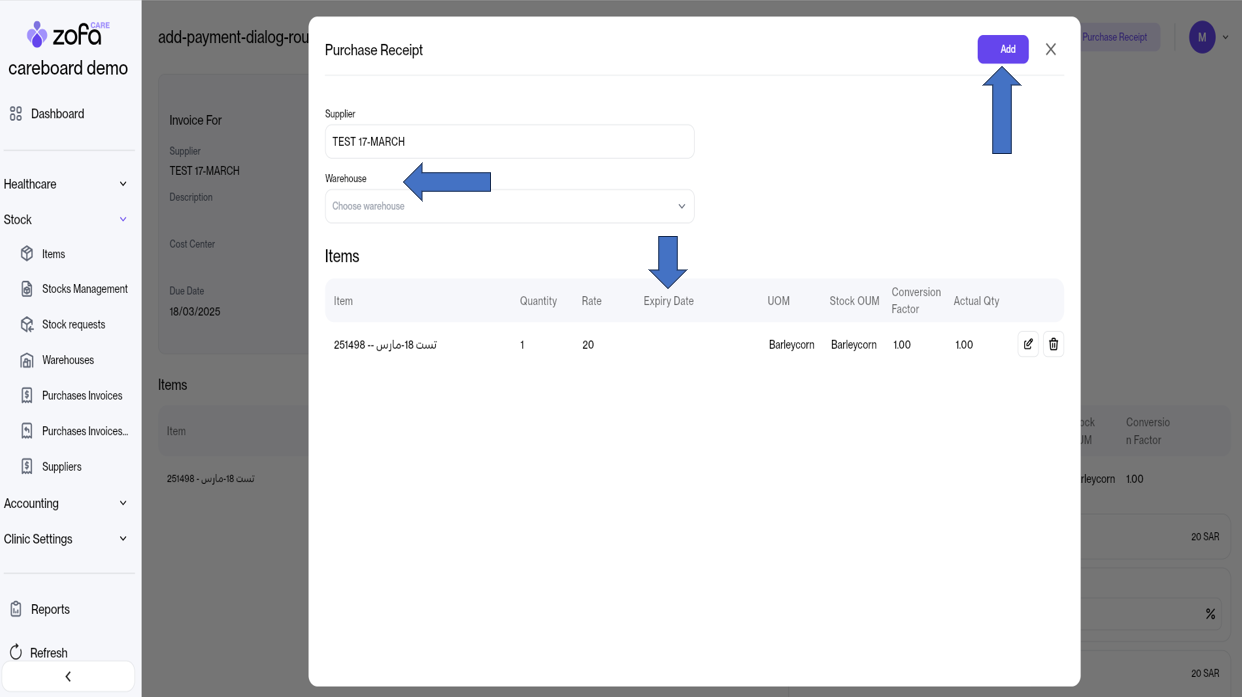
Task: Click the Reports icon in sidebar
Action: tap(16, 609)
